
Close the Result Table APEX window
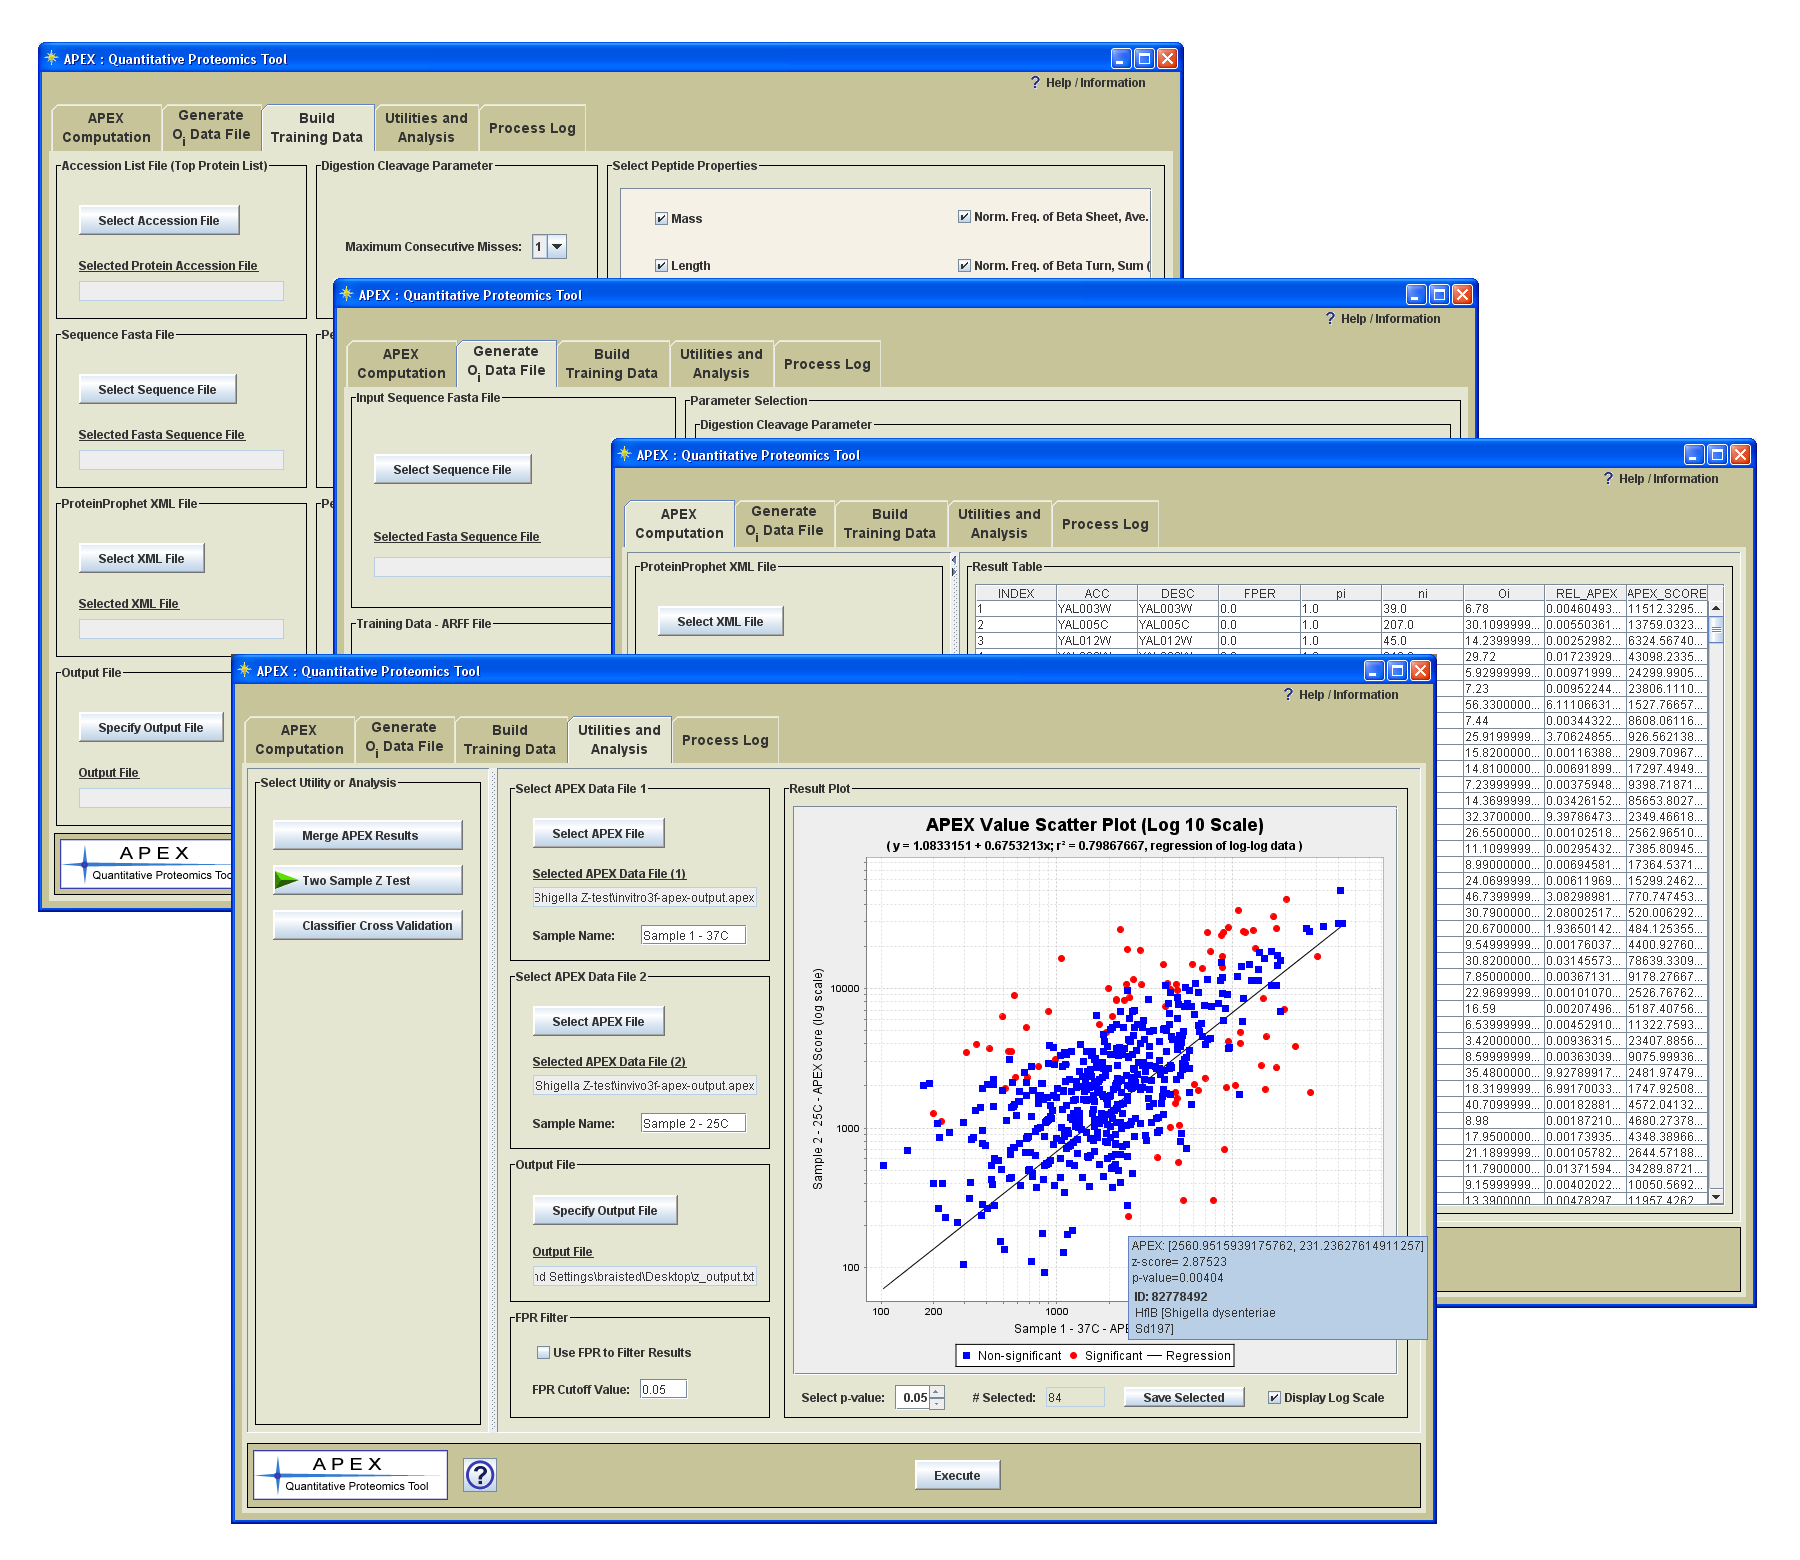coord(1740,455)
